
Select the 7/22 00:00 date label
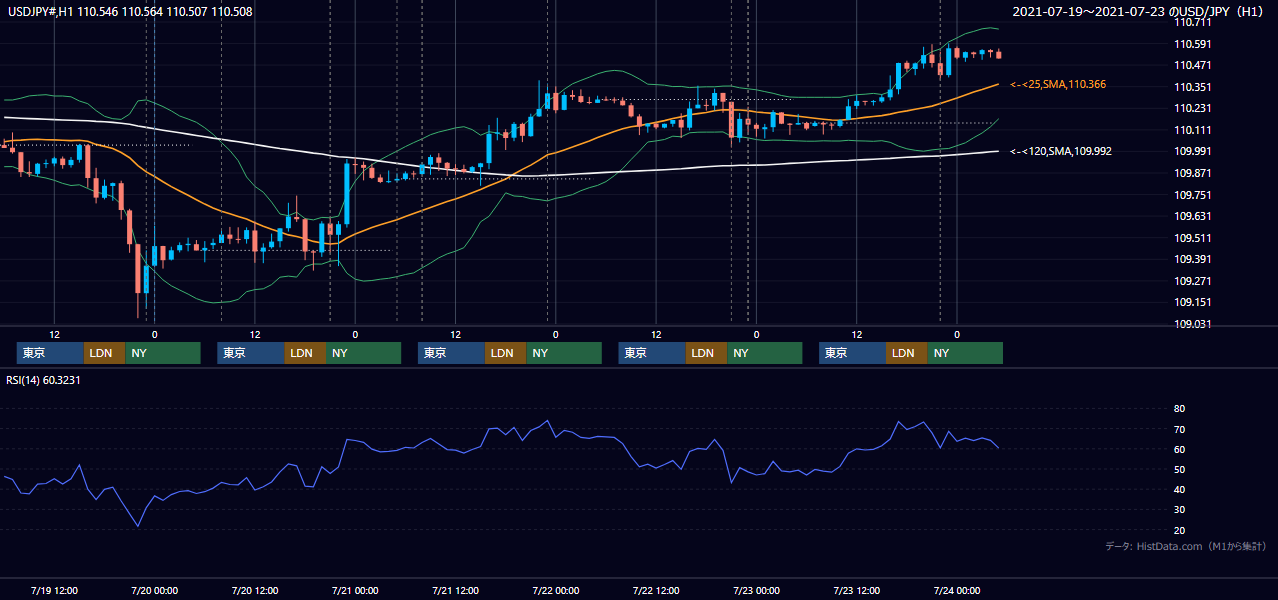tap(556, 590)
